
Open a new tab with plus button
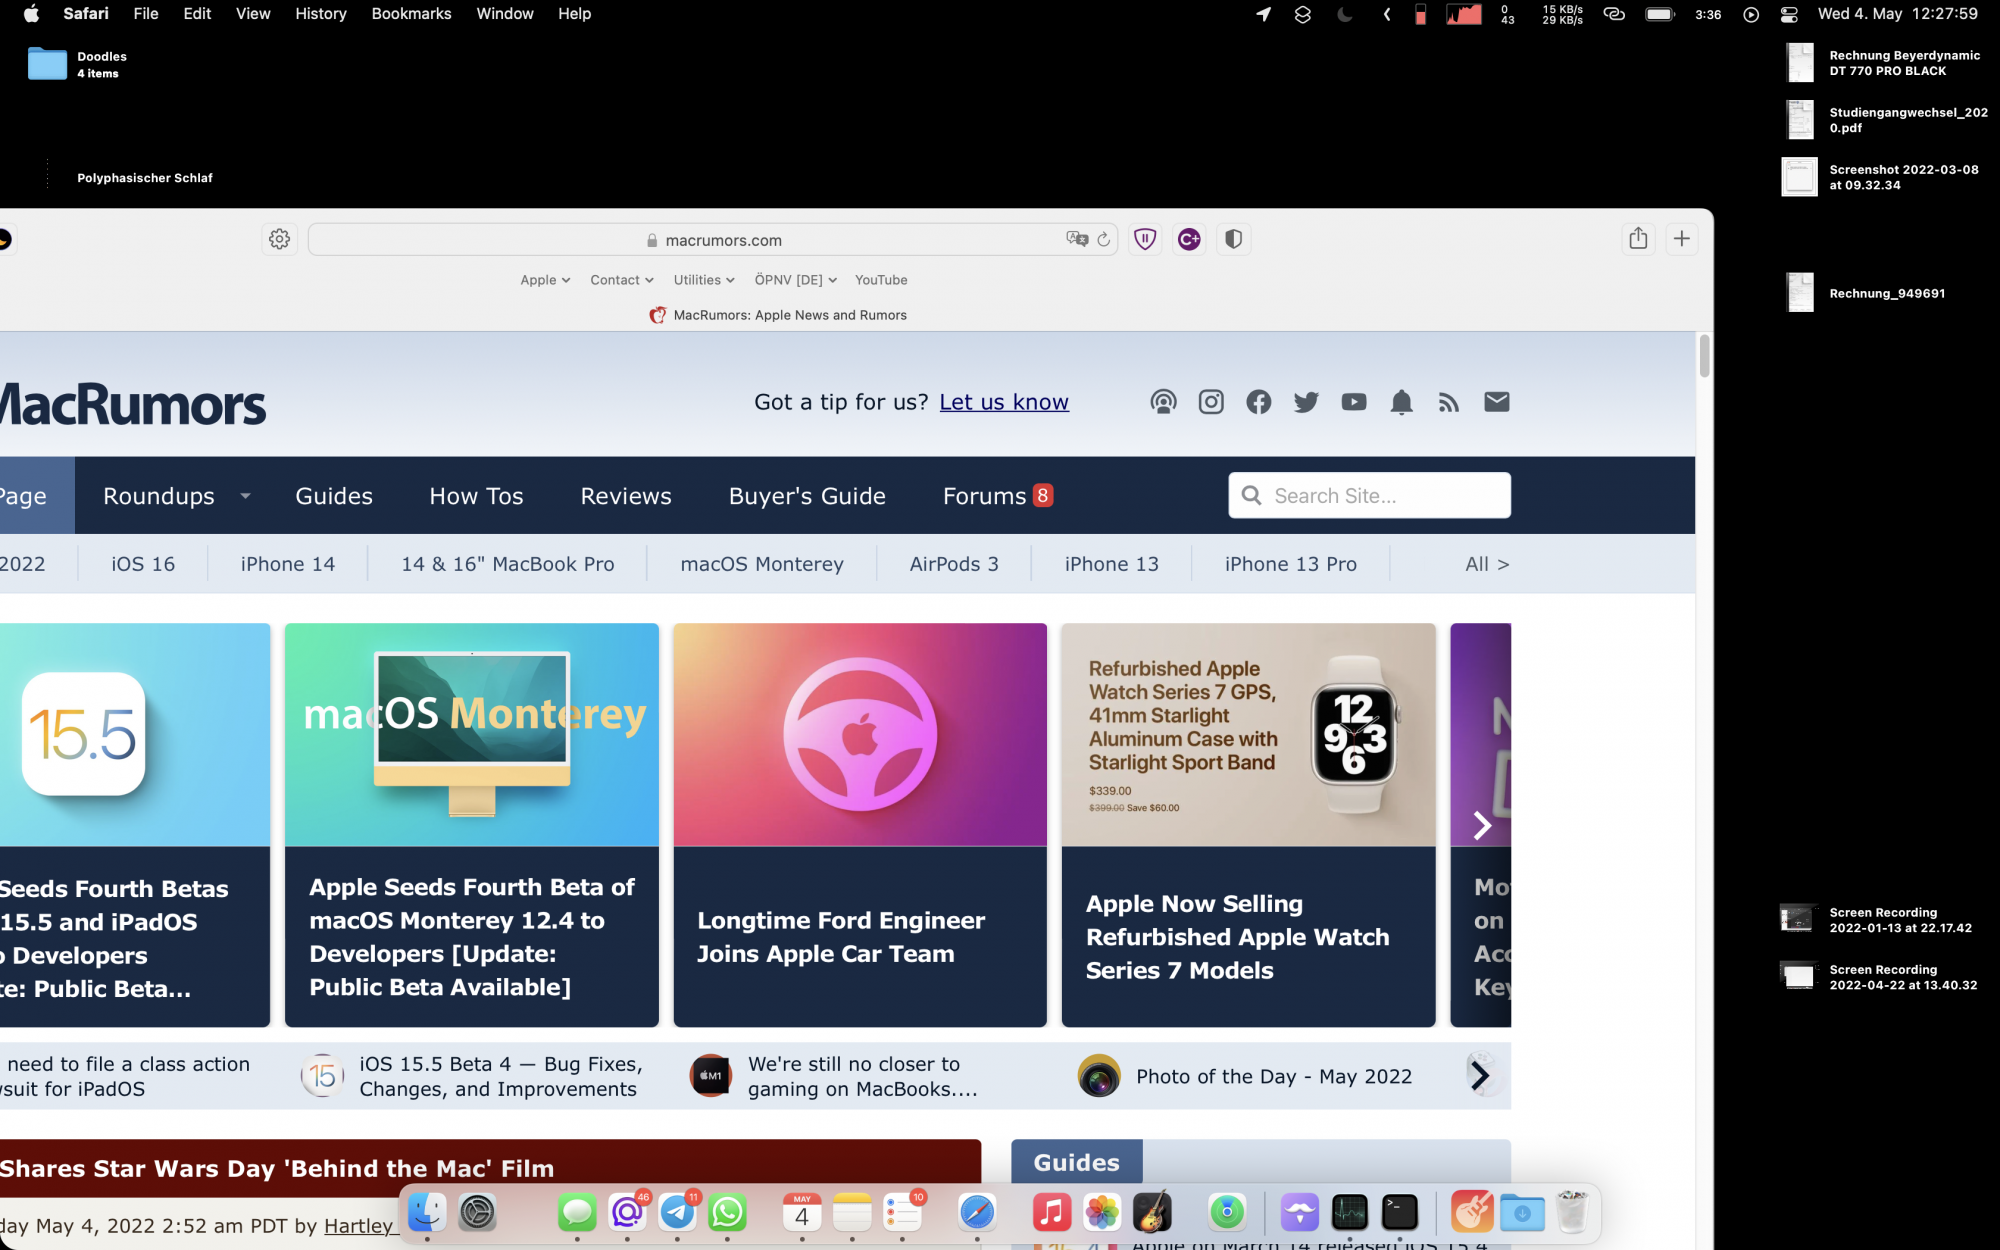pyautogui.click(x=1682, y=239)
